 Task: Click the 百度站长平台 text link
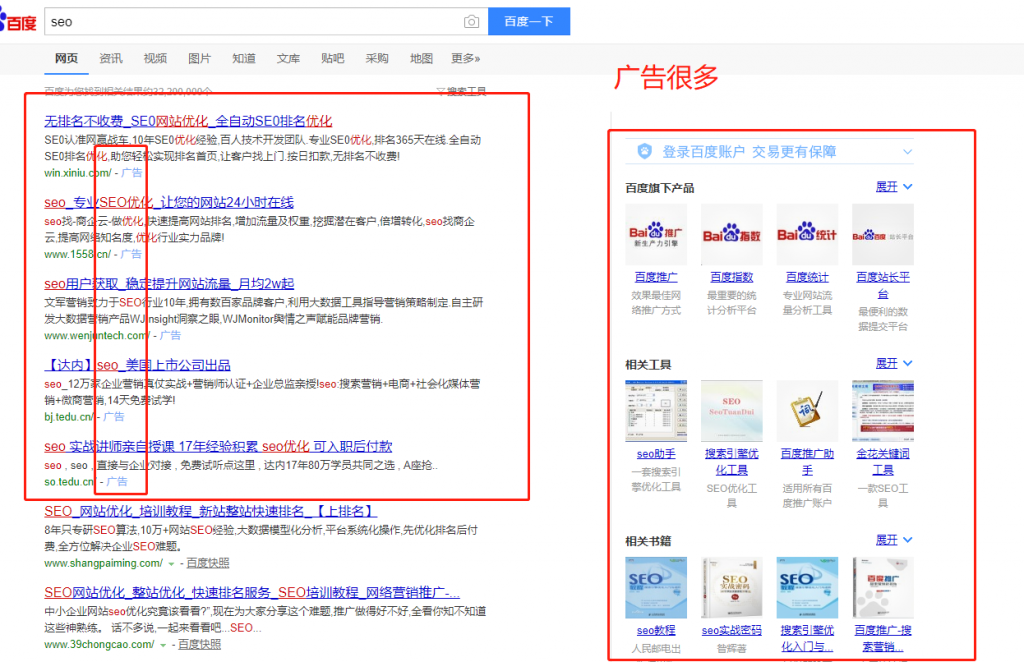pyautogui.click(x=883, y=286)
